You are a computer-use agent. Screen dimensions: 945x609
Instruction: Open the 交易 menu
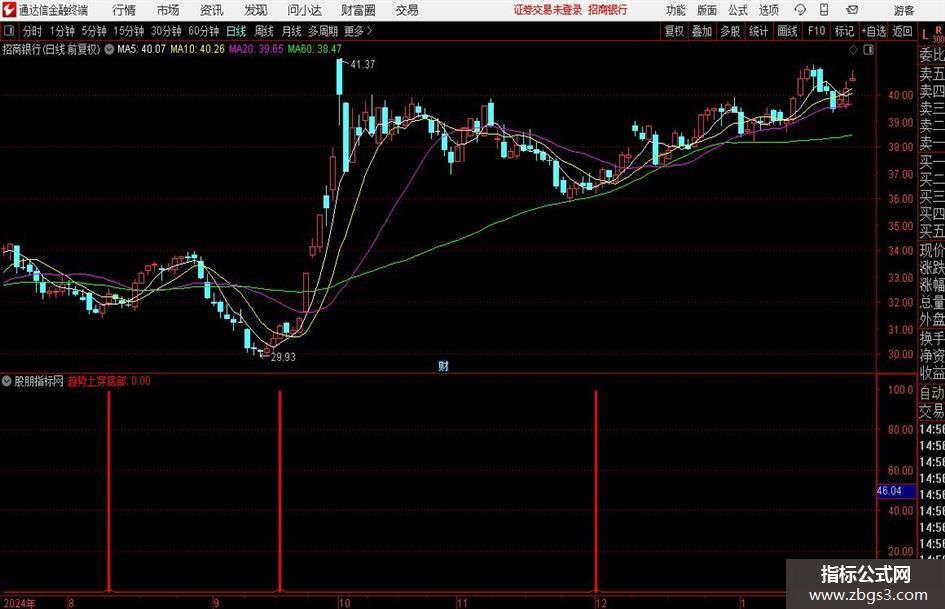[x=407, y=10]
